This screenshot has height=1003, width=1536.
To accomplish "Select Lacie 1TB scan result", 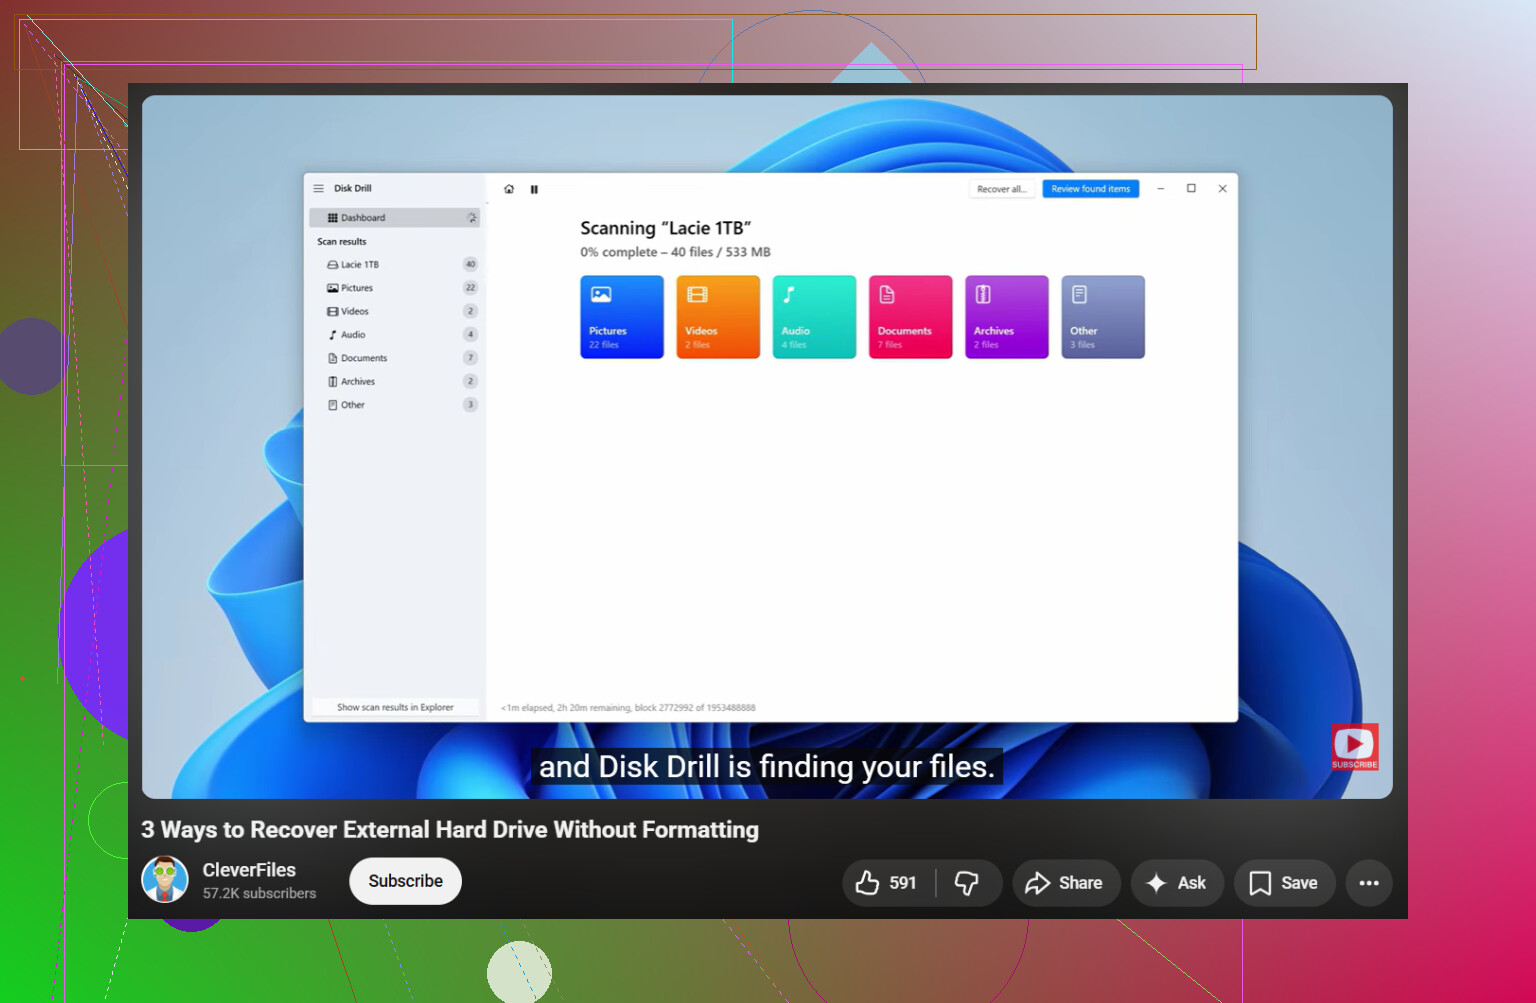I will 394,265.
